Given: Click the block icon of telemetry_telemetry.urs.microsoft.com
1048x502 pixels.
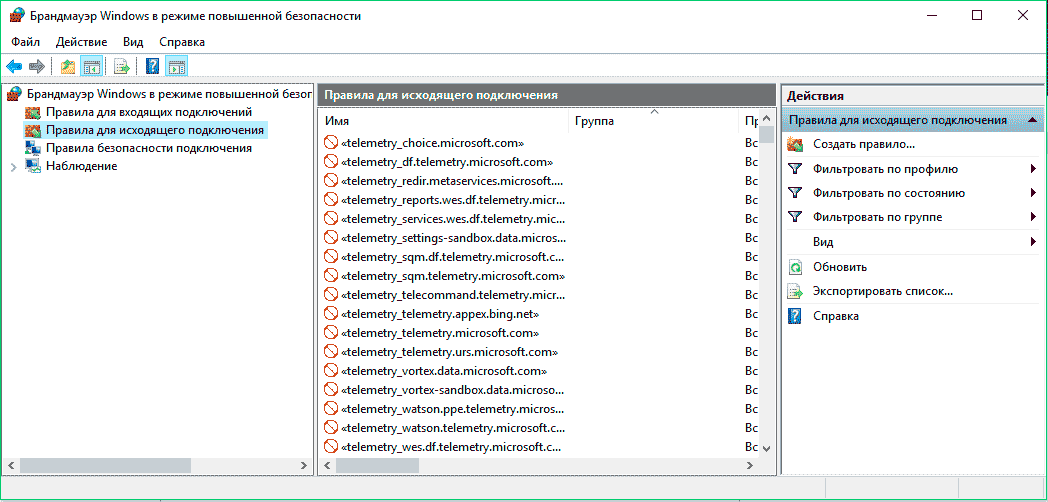Looking at the screenshot, I should coord(331,352).
